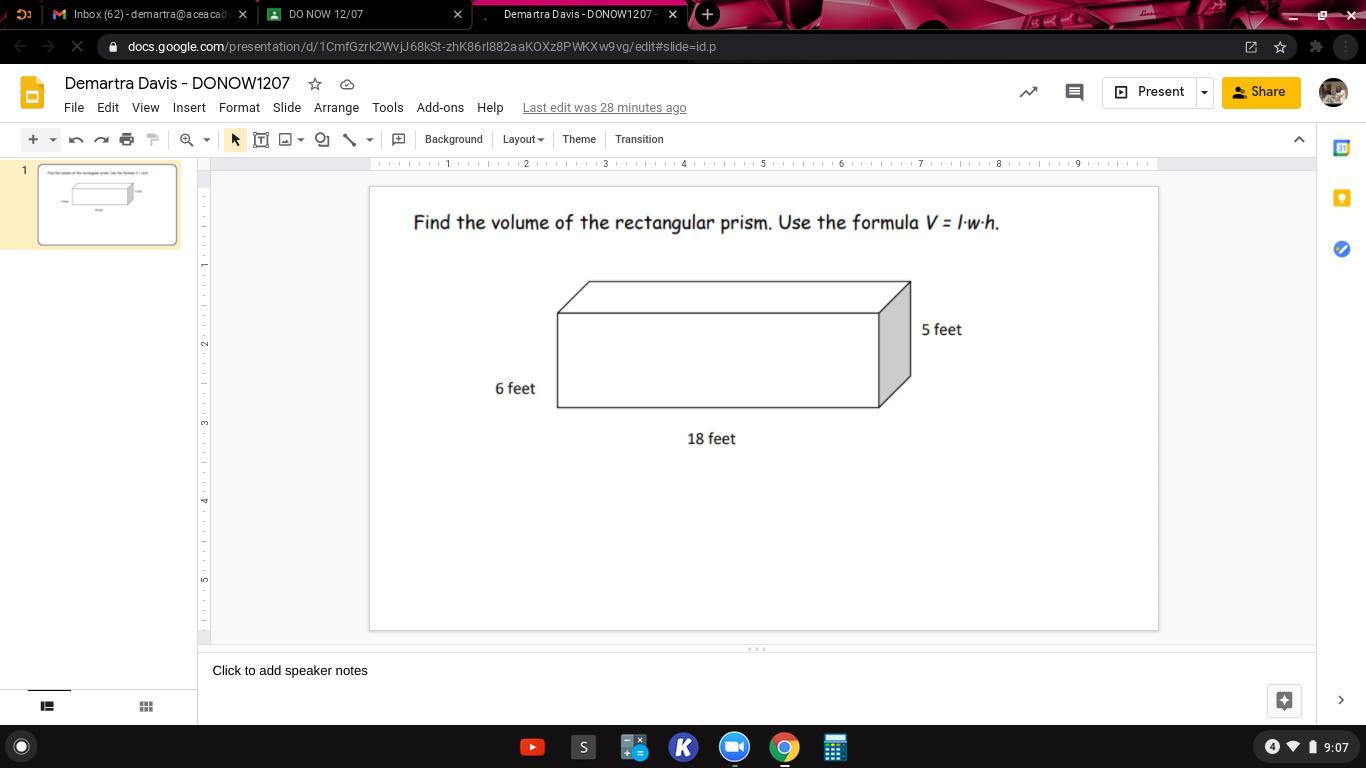Click the undo icon in toolbar
1366x768 pixels.
point(76,140)
